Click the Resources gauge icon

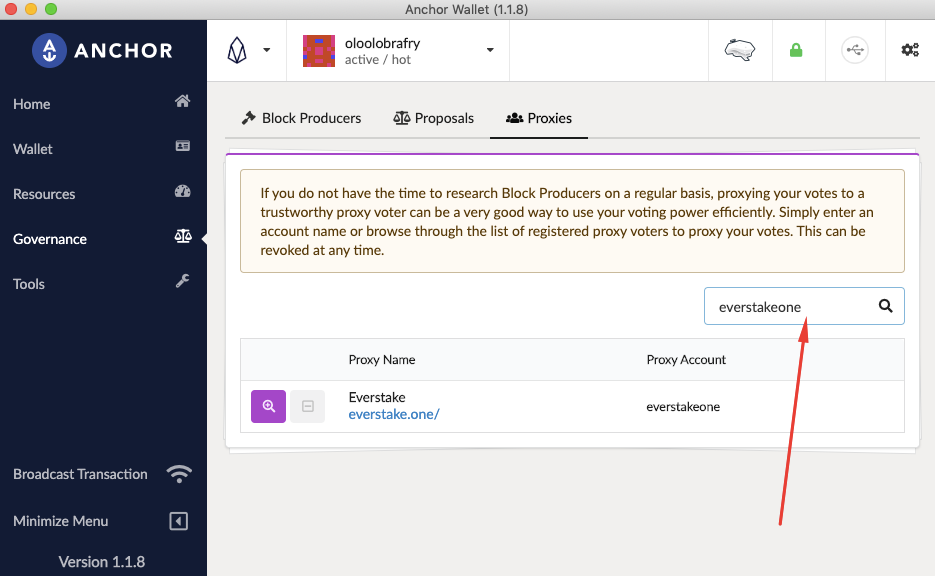182,191
